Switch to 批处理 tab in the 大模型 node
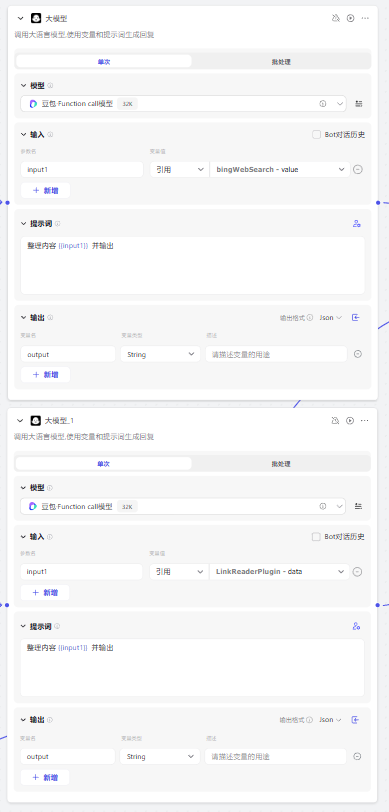The height and width of the screenshot is (812, 389). click(x=281, y=62)
